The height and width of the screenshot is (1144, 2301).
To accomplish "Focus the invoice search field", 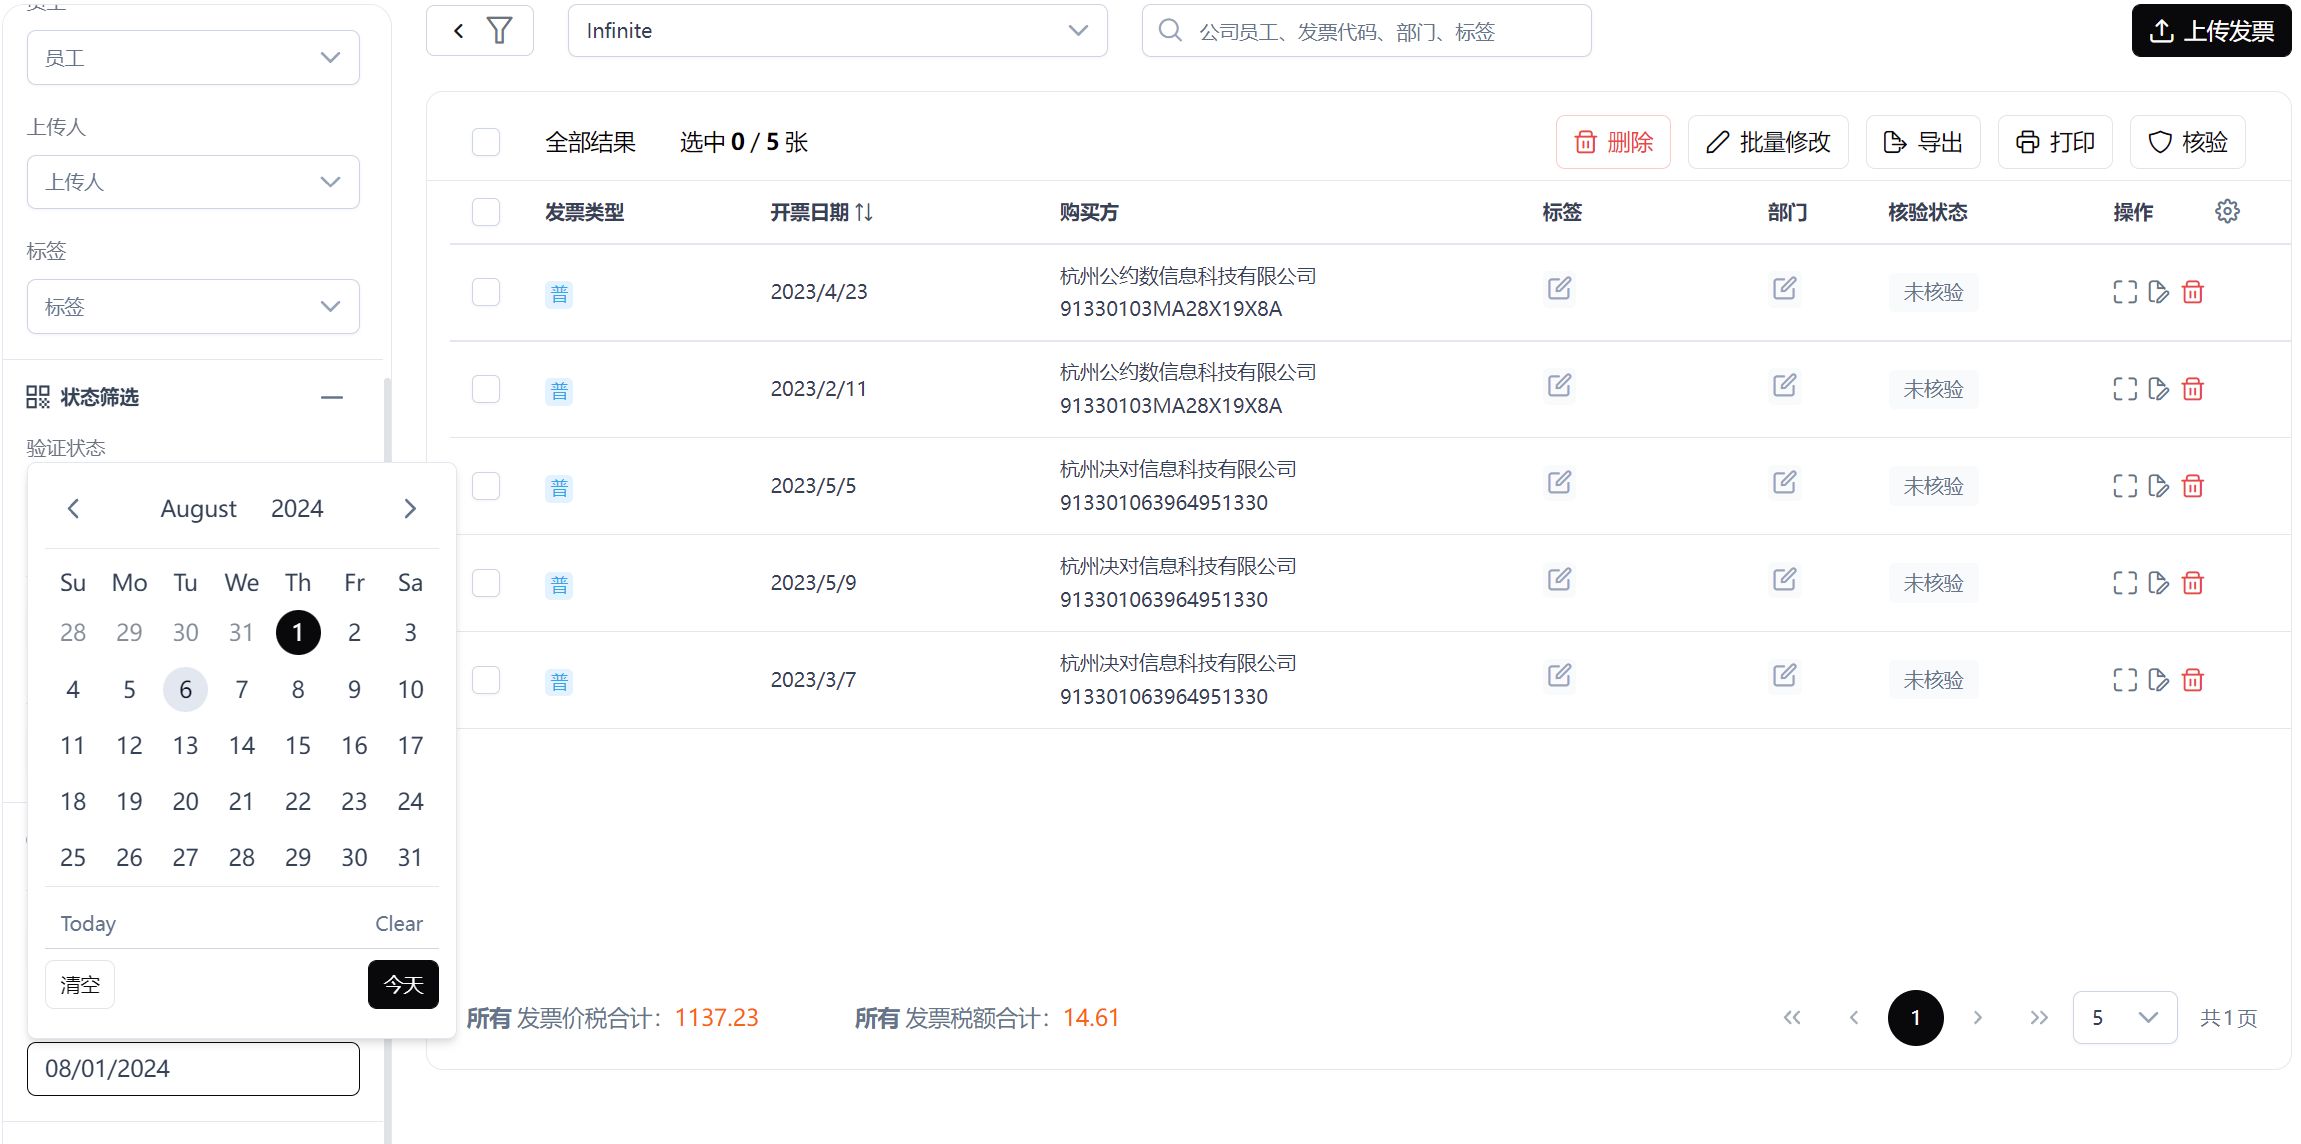I will 1366,31.
